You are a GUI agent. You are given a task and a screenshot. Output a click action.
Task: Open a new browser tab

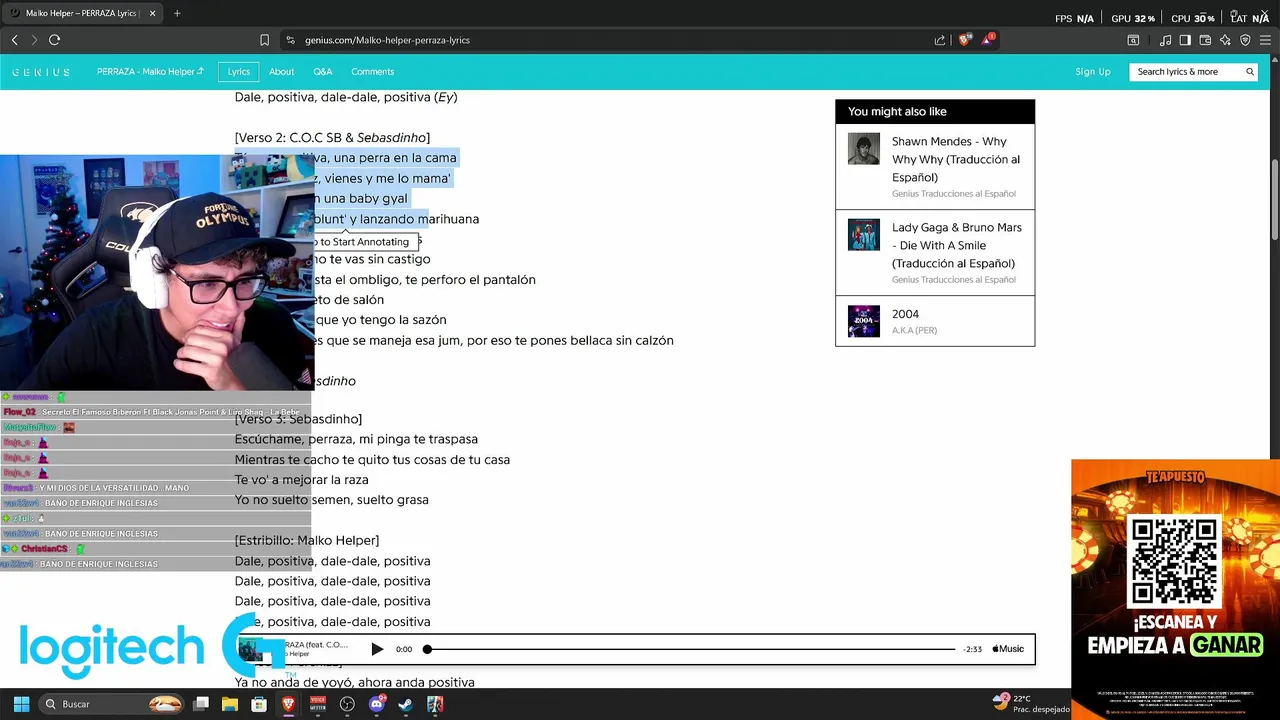point(177,13)
